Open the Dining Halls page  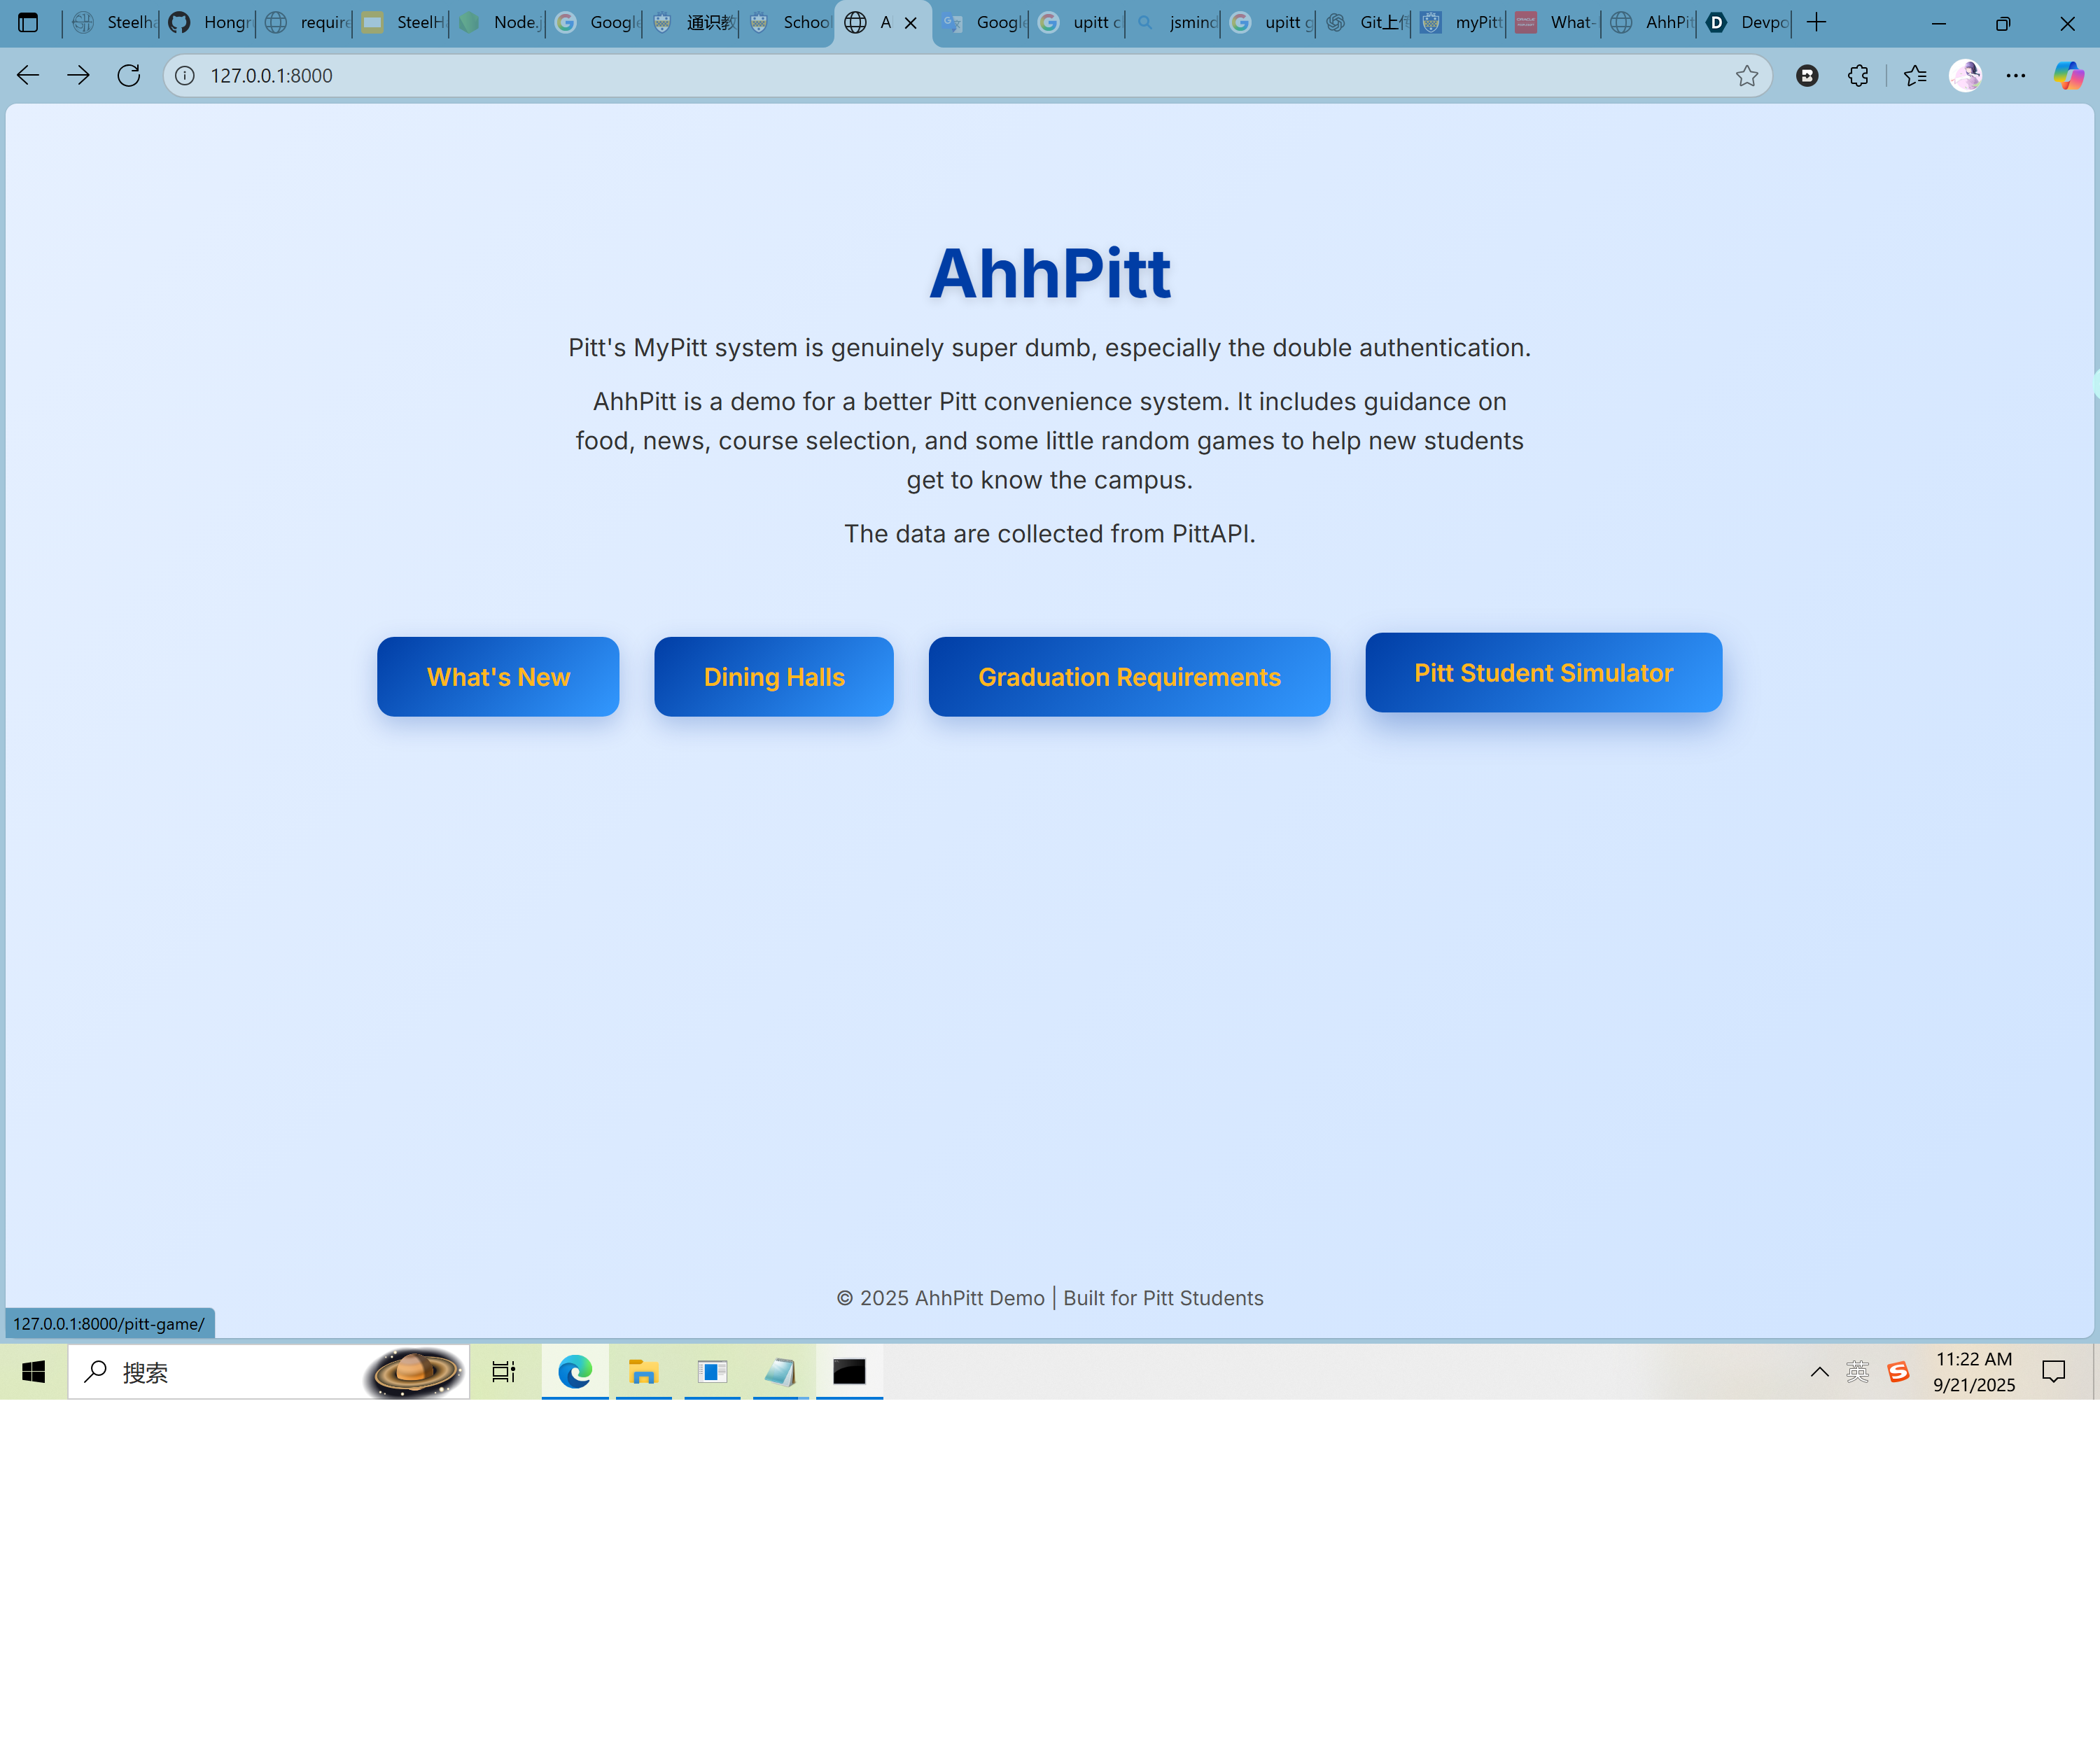pos(773,677)
